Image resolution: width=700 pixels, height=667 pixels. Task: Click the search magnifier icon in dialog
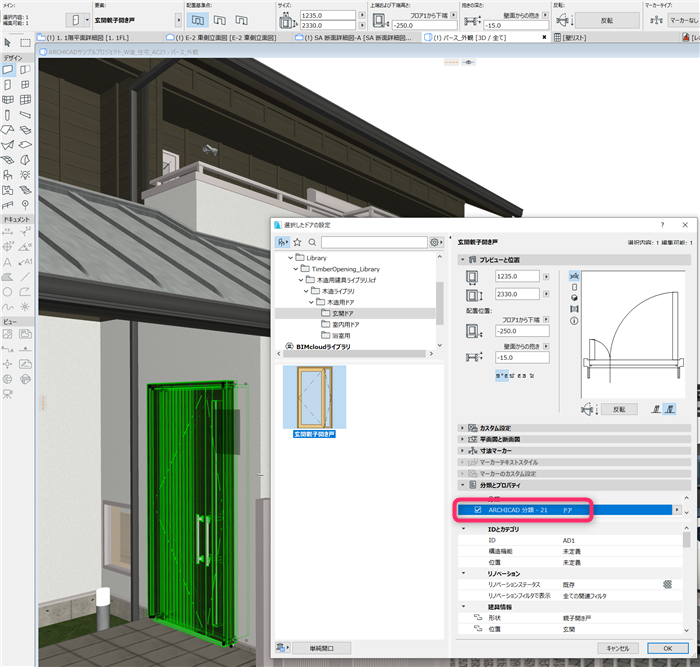(x=312, y=242)
